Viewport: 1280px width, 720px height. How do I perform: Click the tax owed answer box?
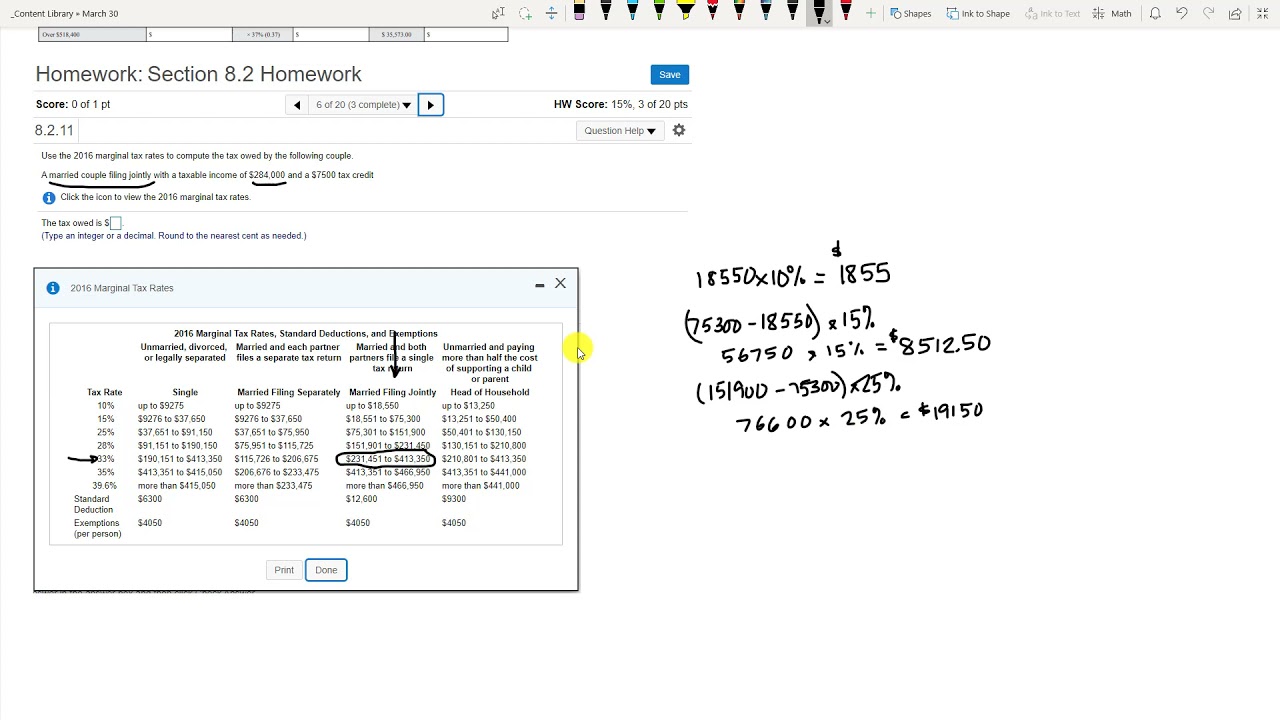115,223
